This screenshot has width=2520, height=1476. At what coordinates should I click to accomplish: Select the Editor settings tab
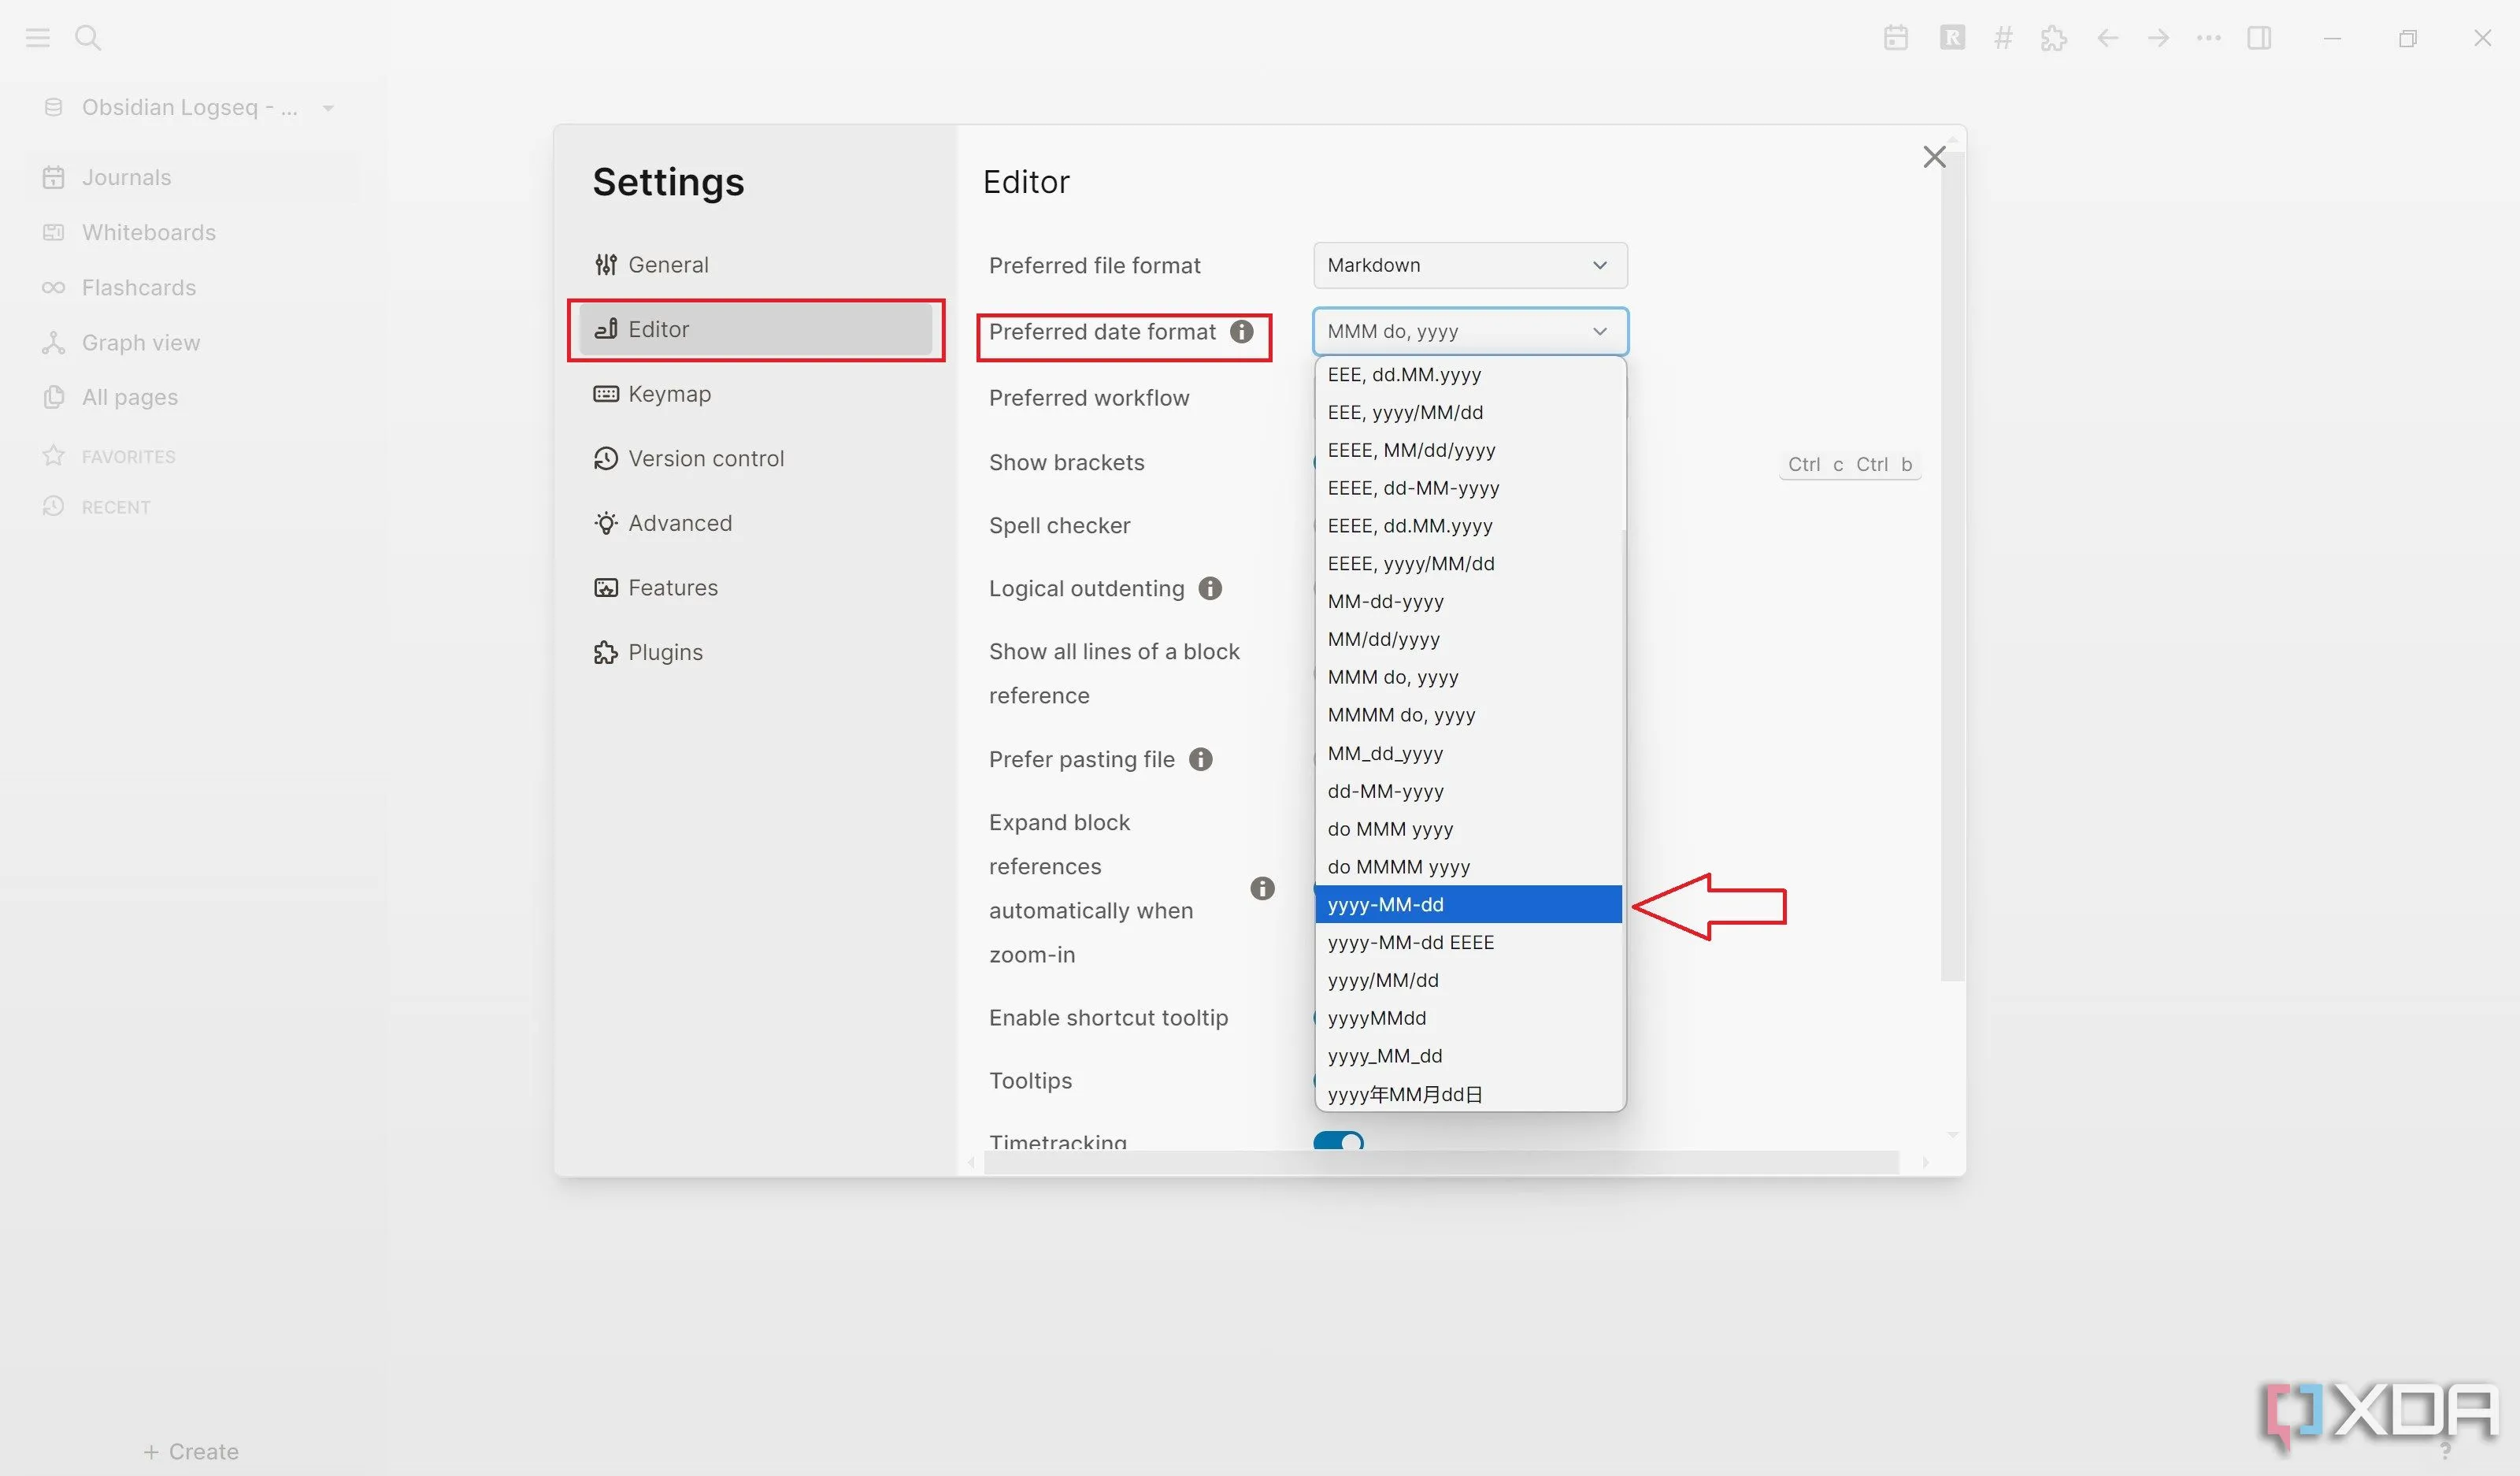756,329
